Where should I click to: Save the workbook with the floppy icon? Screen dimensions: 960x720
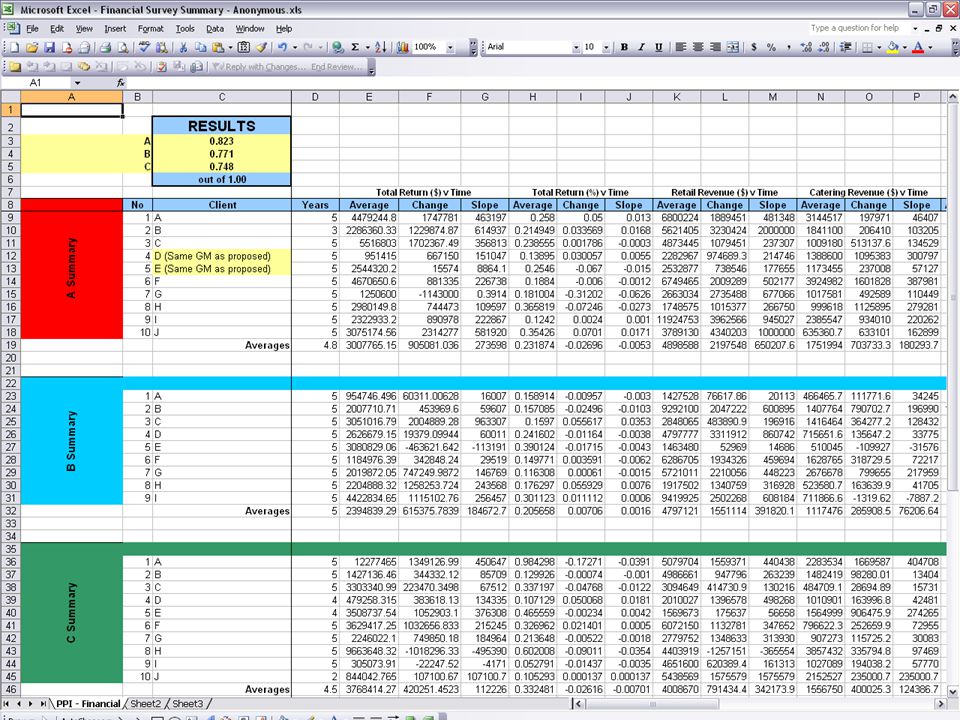pos(49,47)
